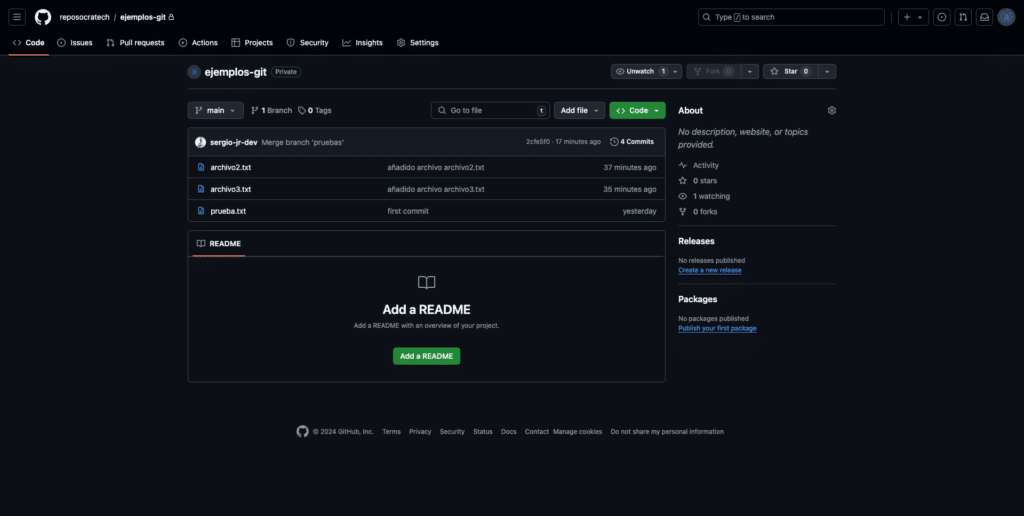Open ejemplos-git breadcrumb link in header

[142, 17]
